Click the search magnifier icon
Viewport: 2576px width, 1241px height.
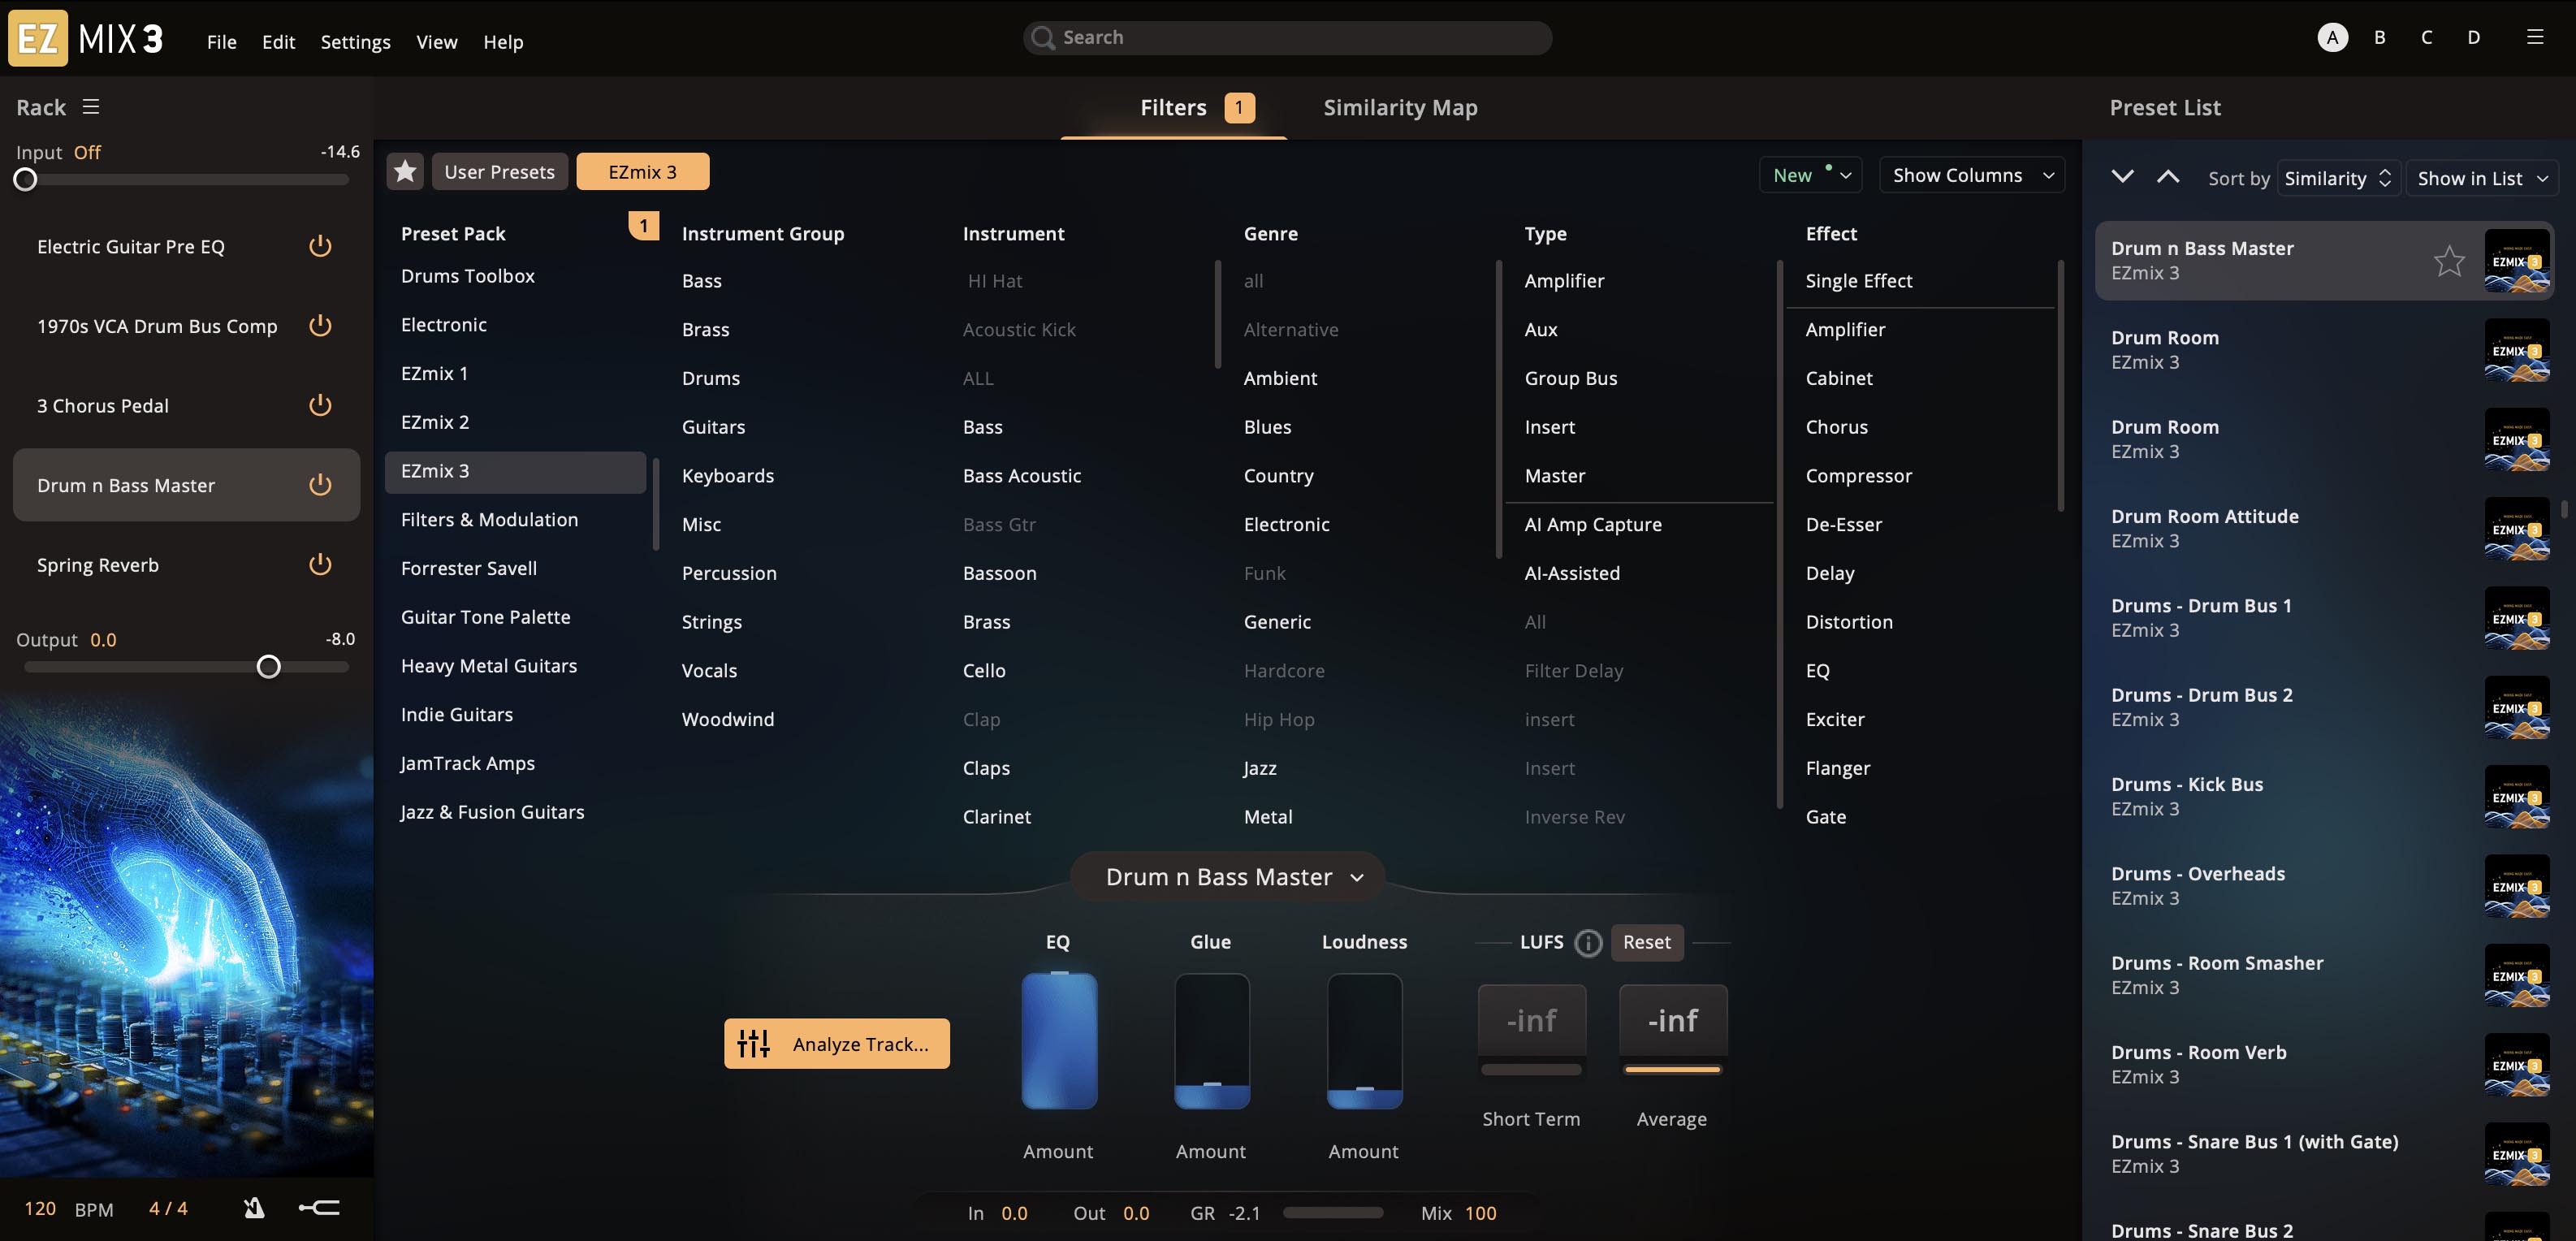click(x=1043, y=38)
